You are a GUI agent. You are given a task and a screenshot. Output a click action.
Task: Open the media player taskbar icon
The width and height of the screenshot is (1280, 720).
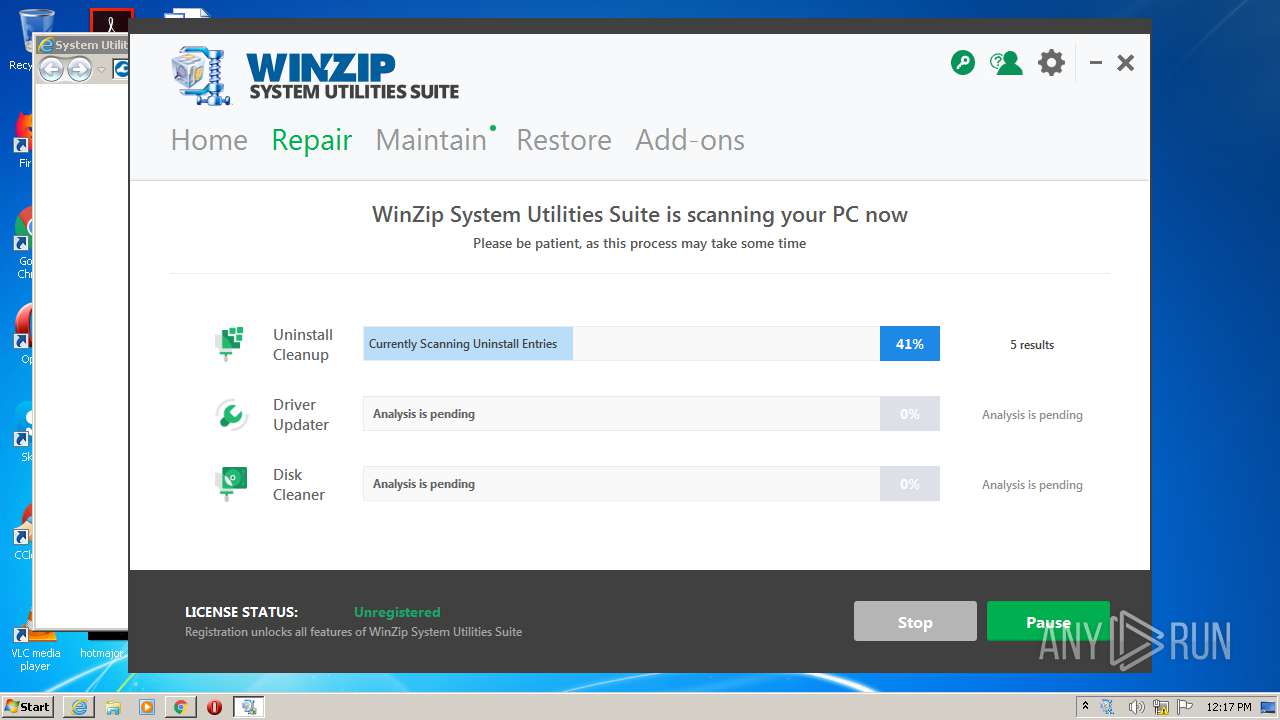click(147, 706)
